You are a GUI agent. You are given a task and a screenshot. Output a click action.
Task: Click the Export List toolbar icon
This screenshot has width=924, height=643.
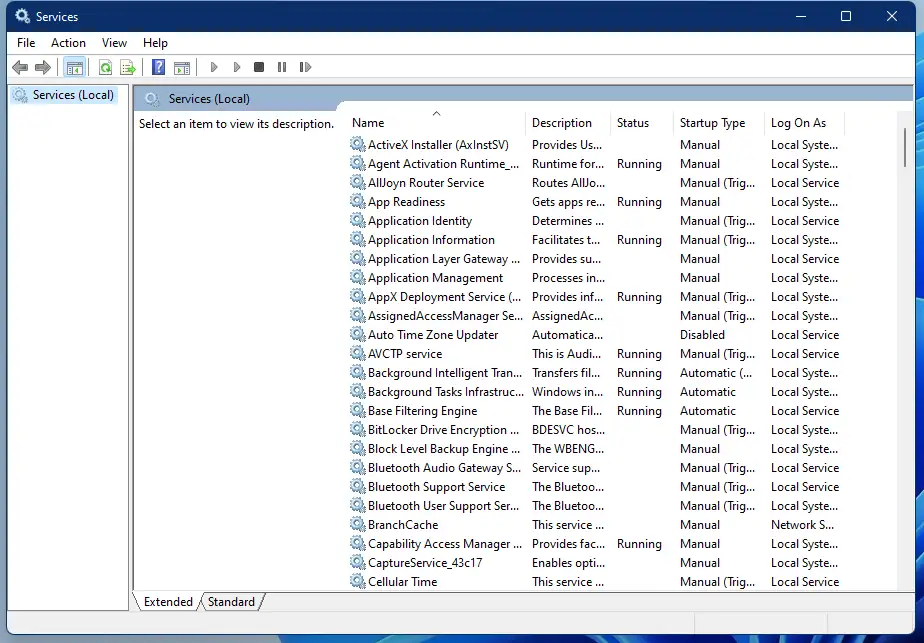click(128, 67)
